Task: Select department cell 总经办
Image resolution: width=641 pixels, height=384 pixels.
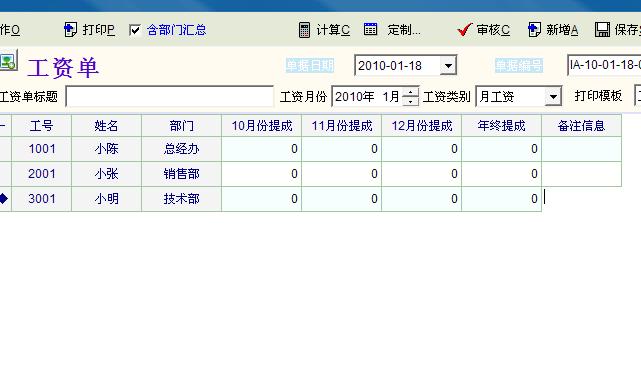Action: click(182, 149)
